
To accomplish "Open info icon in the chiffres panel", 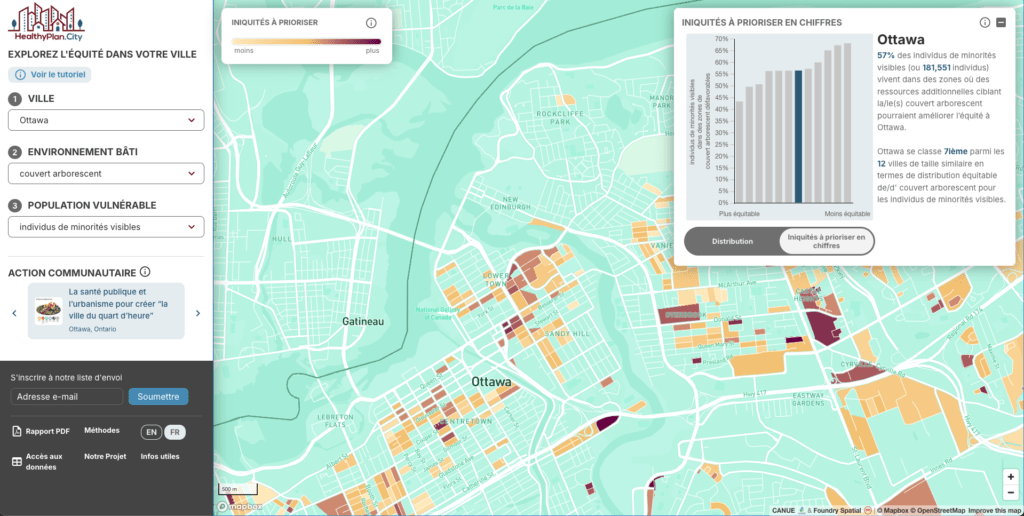I will click(985, 22).
